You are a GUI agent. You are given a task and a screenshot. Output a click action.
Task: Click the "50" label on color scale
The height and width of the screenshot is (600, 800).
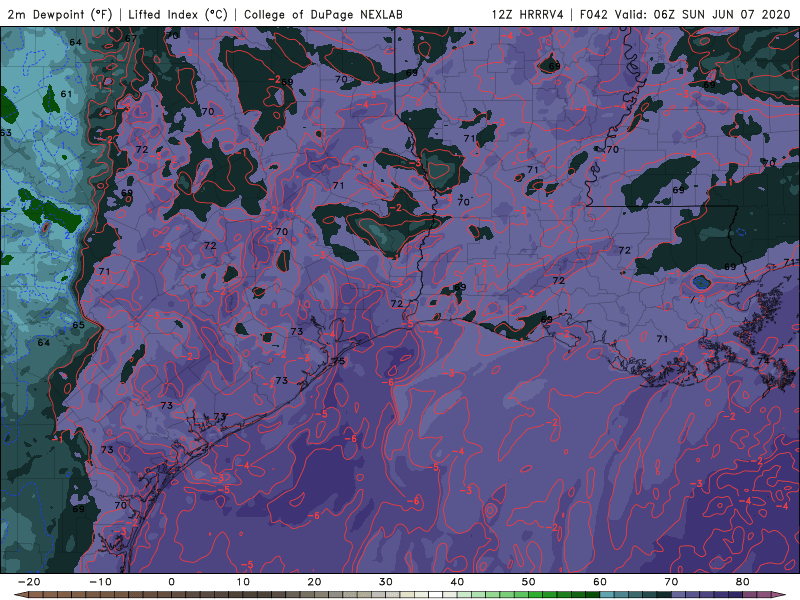click(x=529, y=582)
